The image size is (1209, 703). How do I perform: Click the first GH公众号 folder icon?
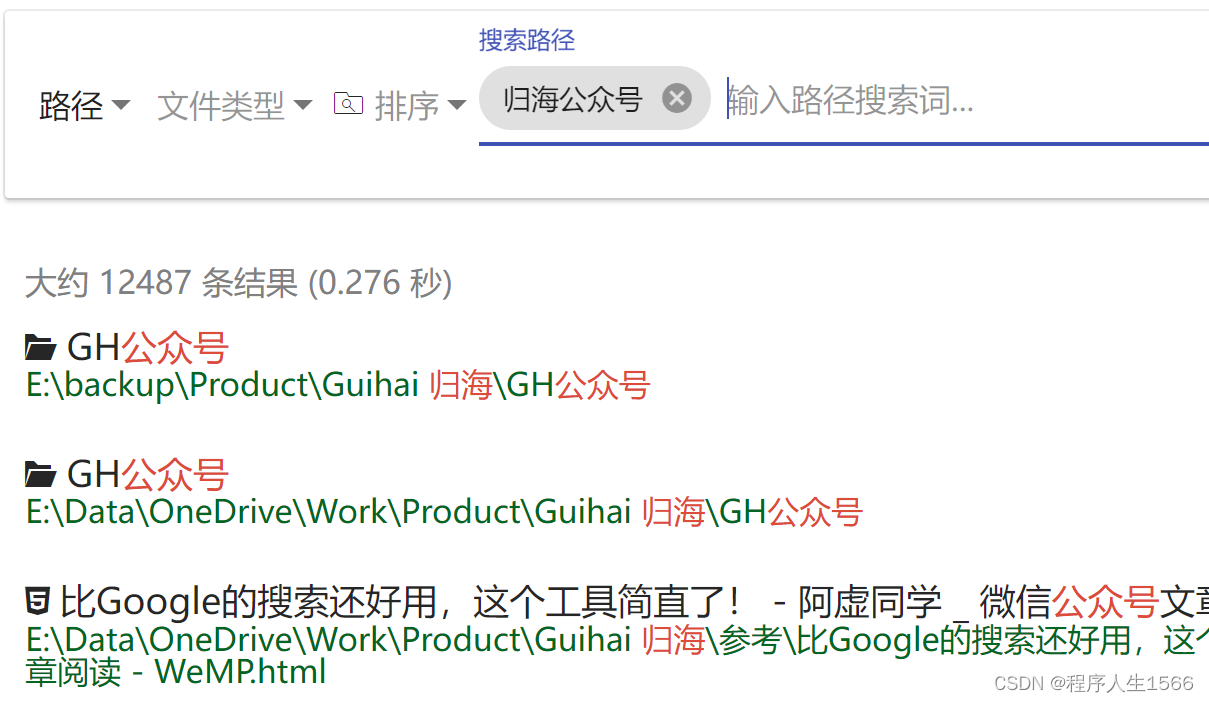coord(40,348)
